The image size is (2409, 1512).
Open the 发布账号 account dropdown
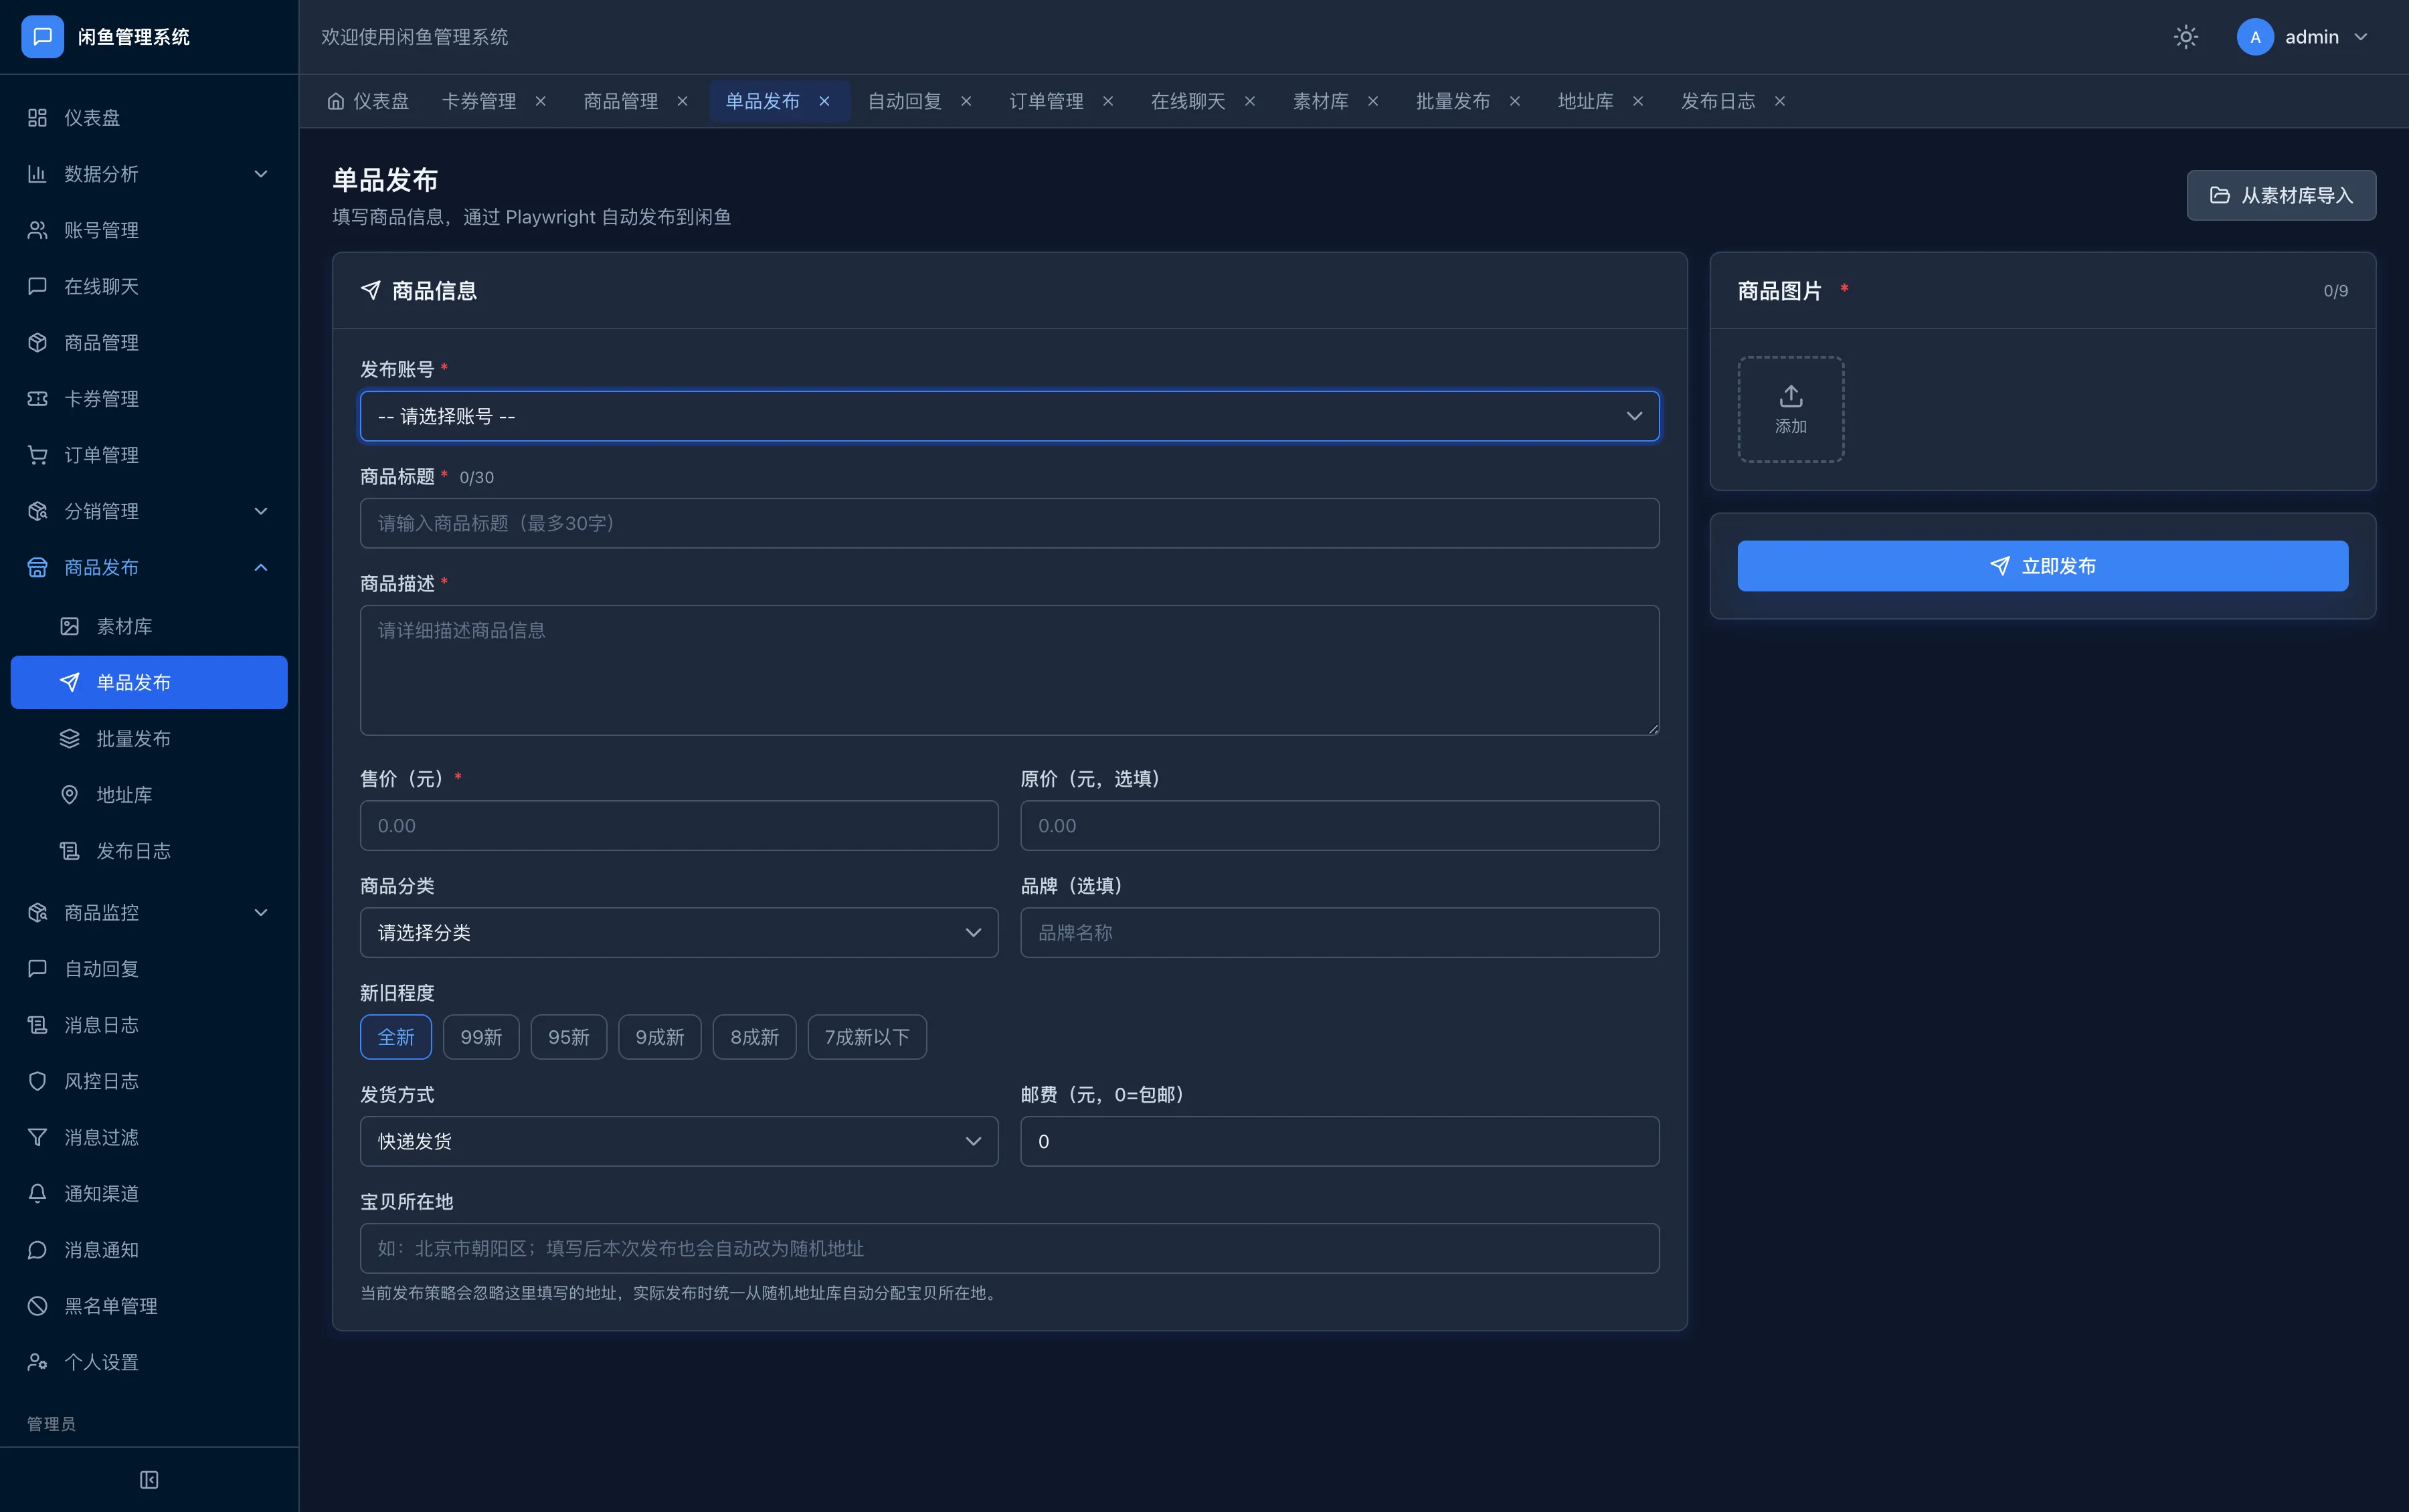coord(1009,416)
